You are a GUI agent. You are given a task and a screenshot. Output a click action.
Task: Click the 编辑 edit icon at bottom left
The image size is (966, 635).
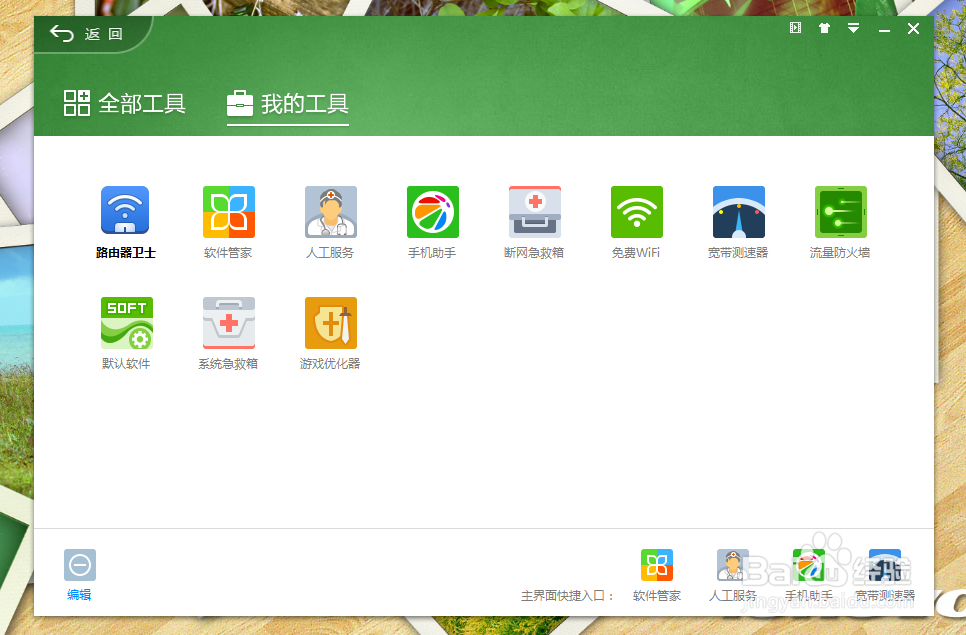tap(80, 565)
